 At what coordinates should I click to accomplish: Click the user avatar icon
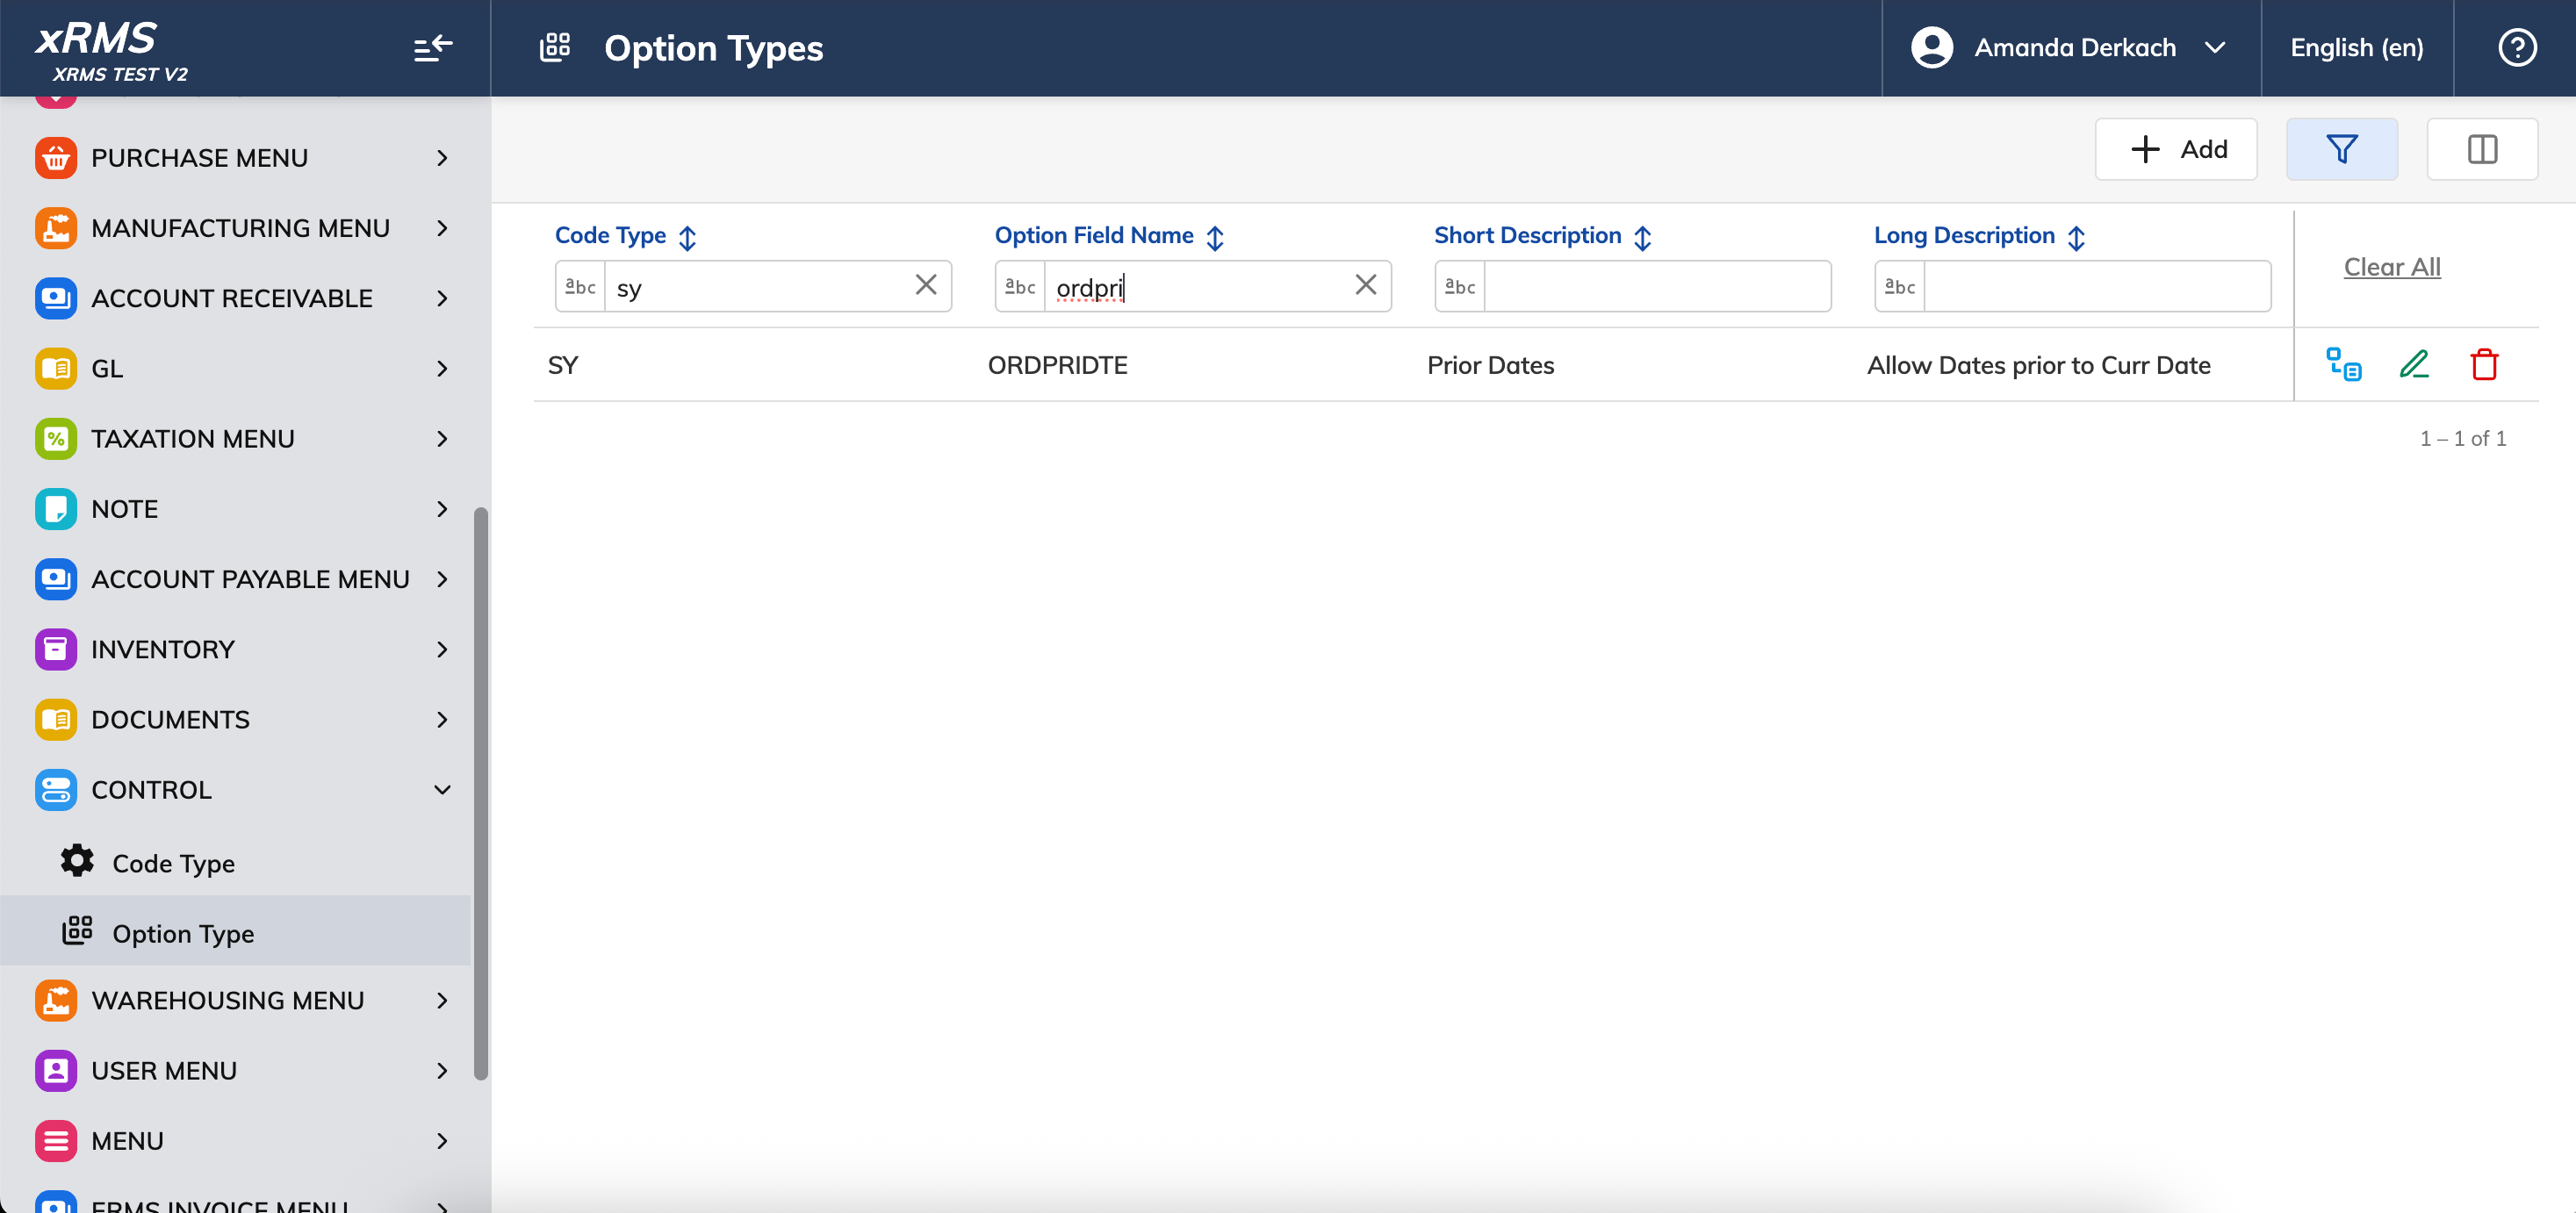point(1932,47)
